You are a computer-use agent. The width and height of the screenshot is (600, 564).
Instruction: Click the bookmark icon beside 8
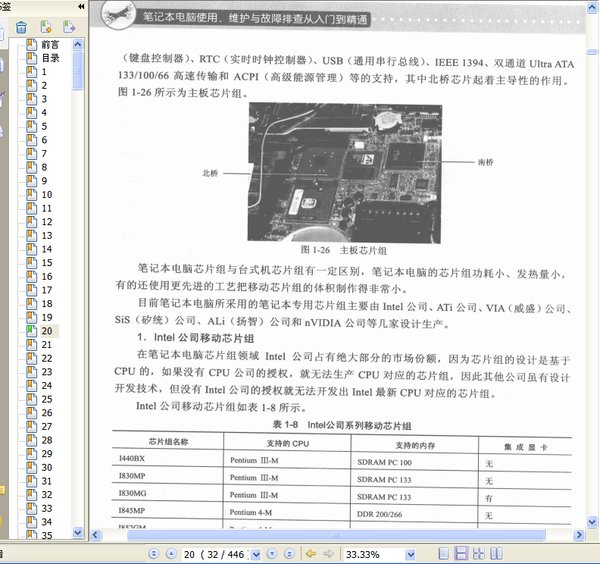click(x=32, y=167)
